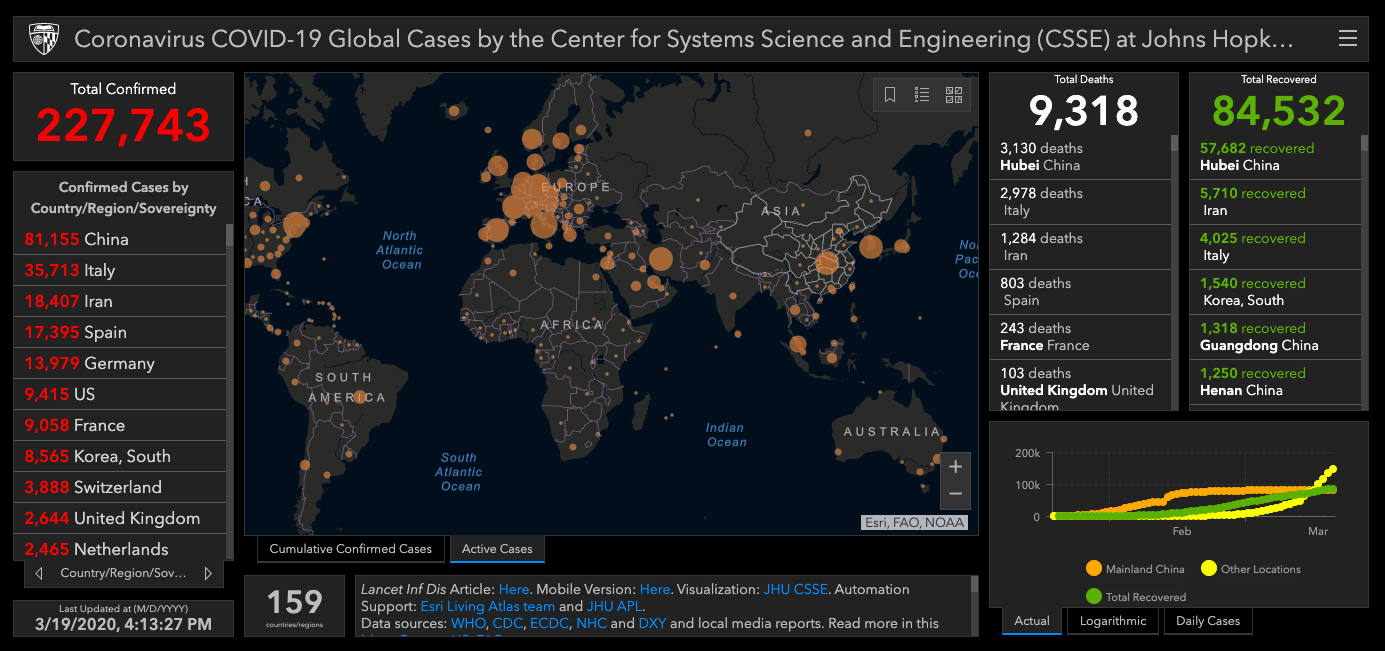Click the 1,284 deaths Iran row

click(1080, 247)
